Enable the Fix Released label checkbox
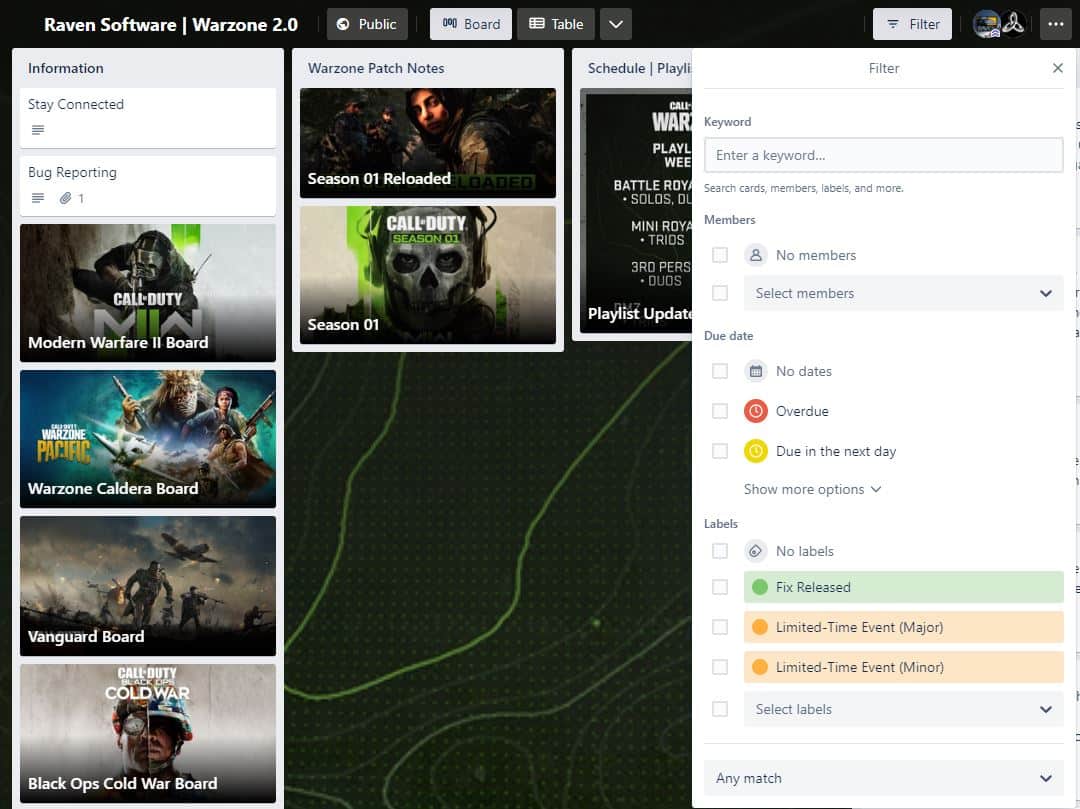The width and height of the screenshot is (1080, 809). point(720,587)
